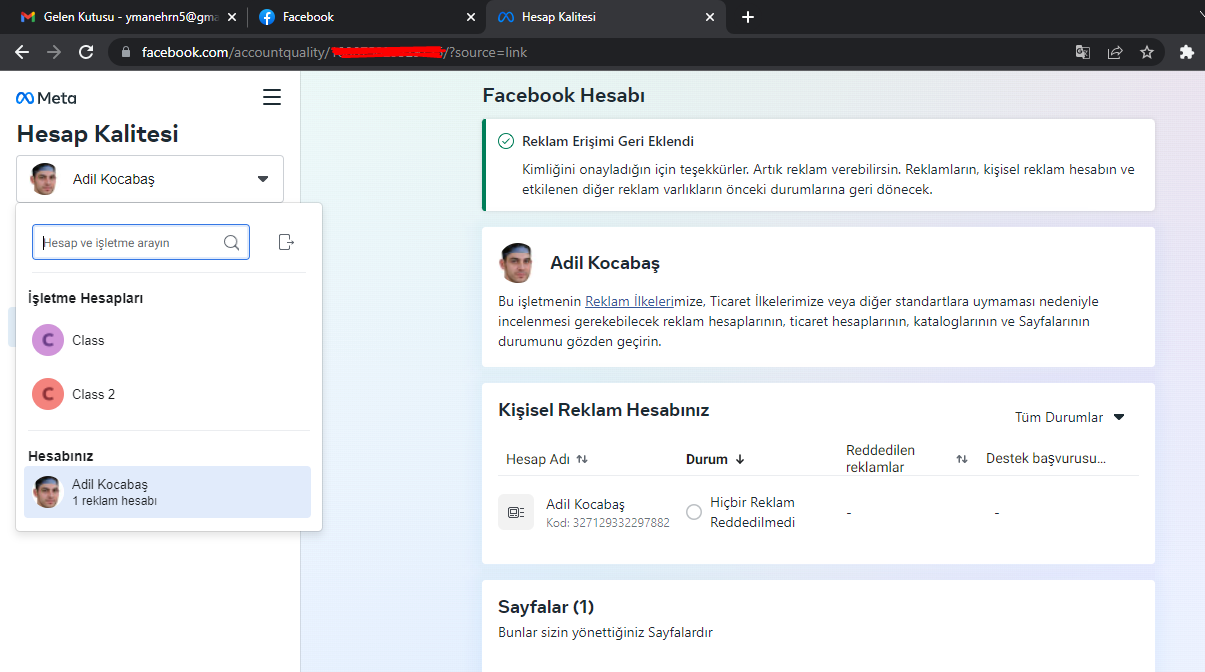Sort by Reddedilen reklamlar column arrows
Viewport: 1205px width, 672px height.
click(x=962, y=459)
